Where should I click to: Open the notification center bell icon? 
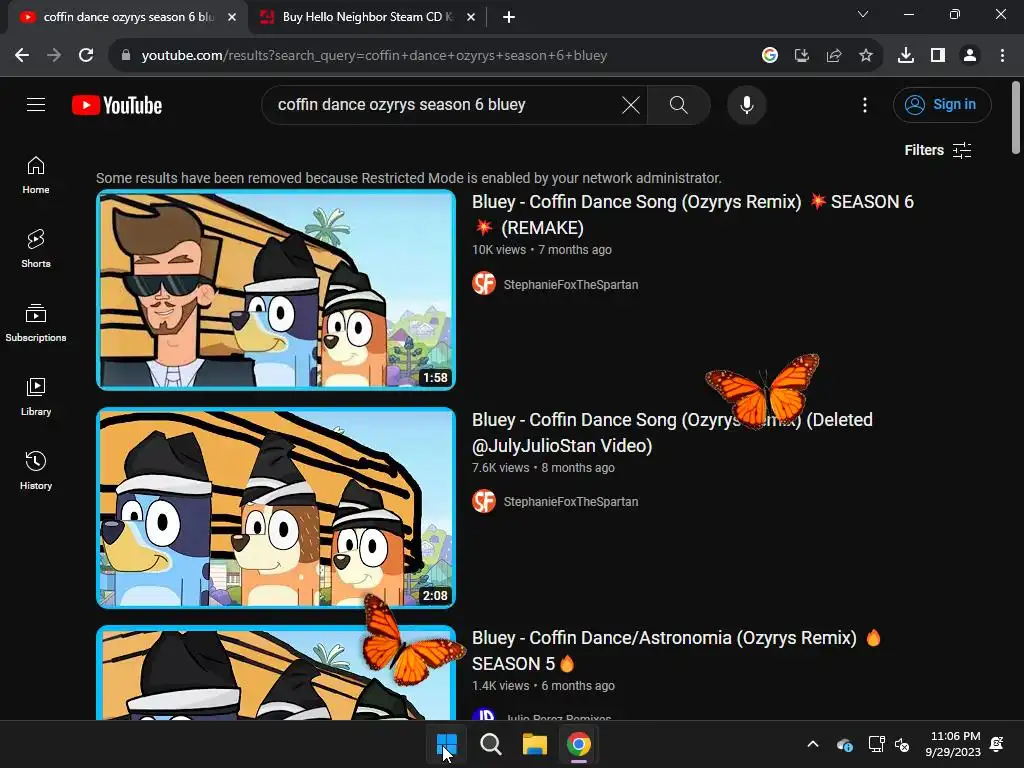pos(997,744)
